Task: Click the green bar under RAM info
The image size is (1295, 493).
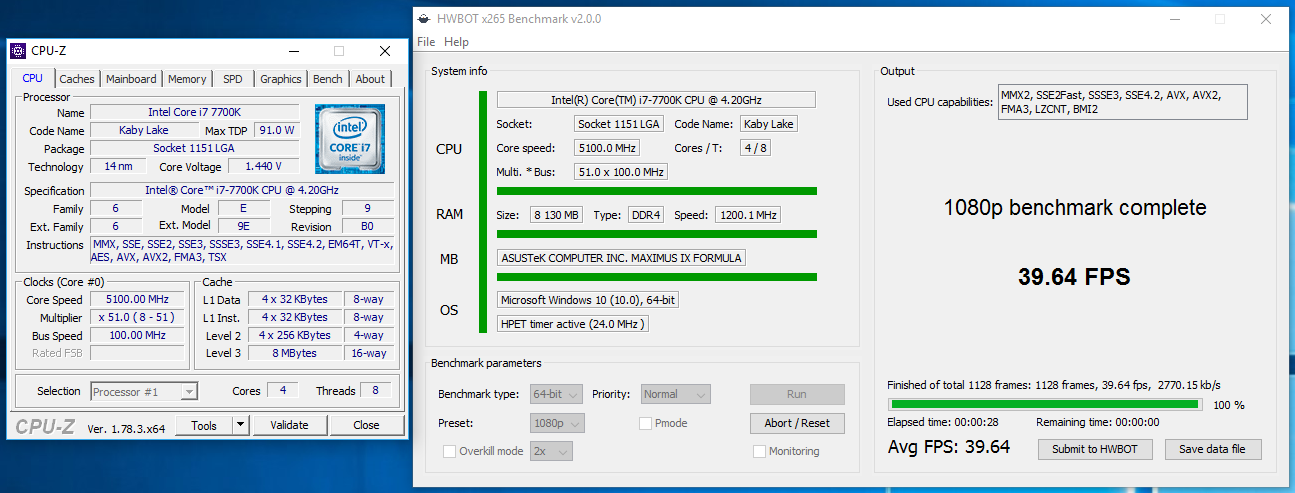Action: point(657,234)
